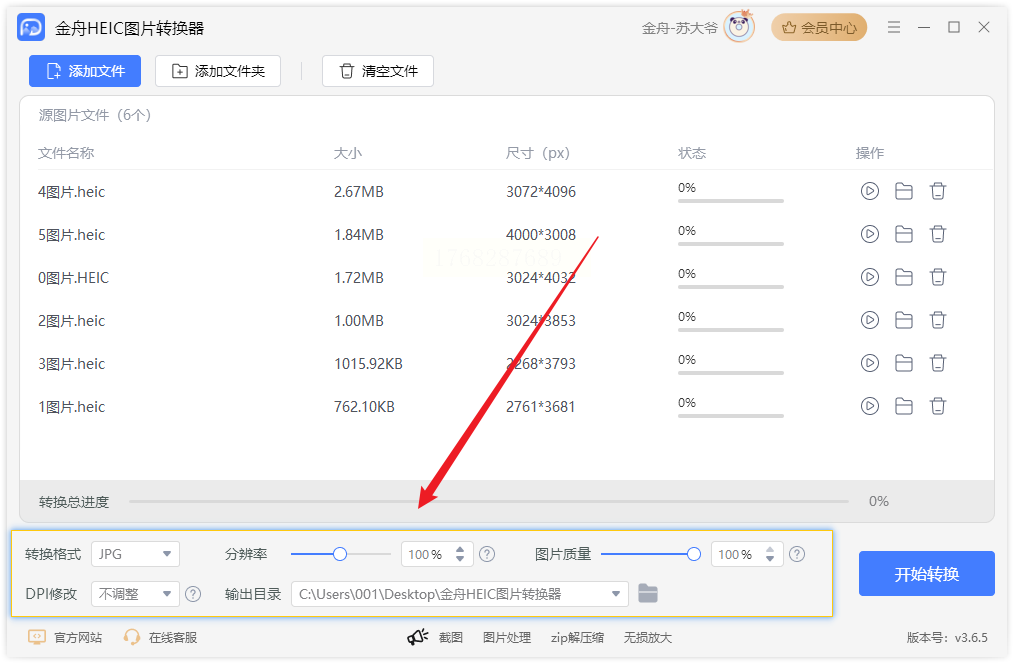Open the 会员中心 member center
1014x664 pixels.
point(819,28)
